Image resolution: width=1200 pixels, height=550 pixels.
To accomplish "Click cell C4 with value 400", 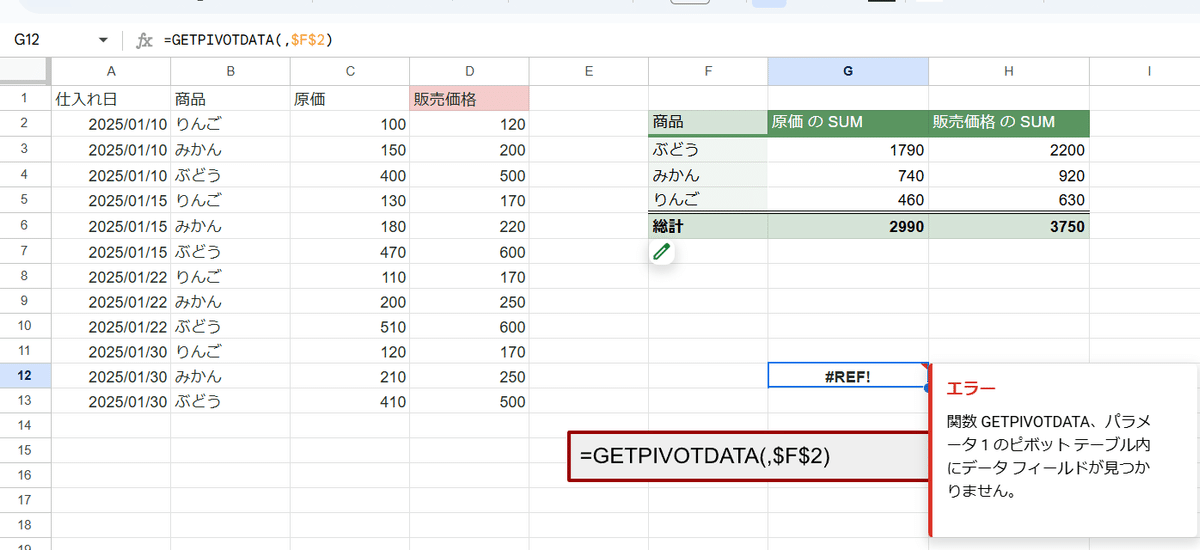I will coord(350,175).
